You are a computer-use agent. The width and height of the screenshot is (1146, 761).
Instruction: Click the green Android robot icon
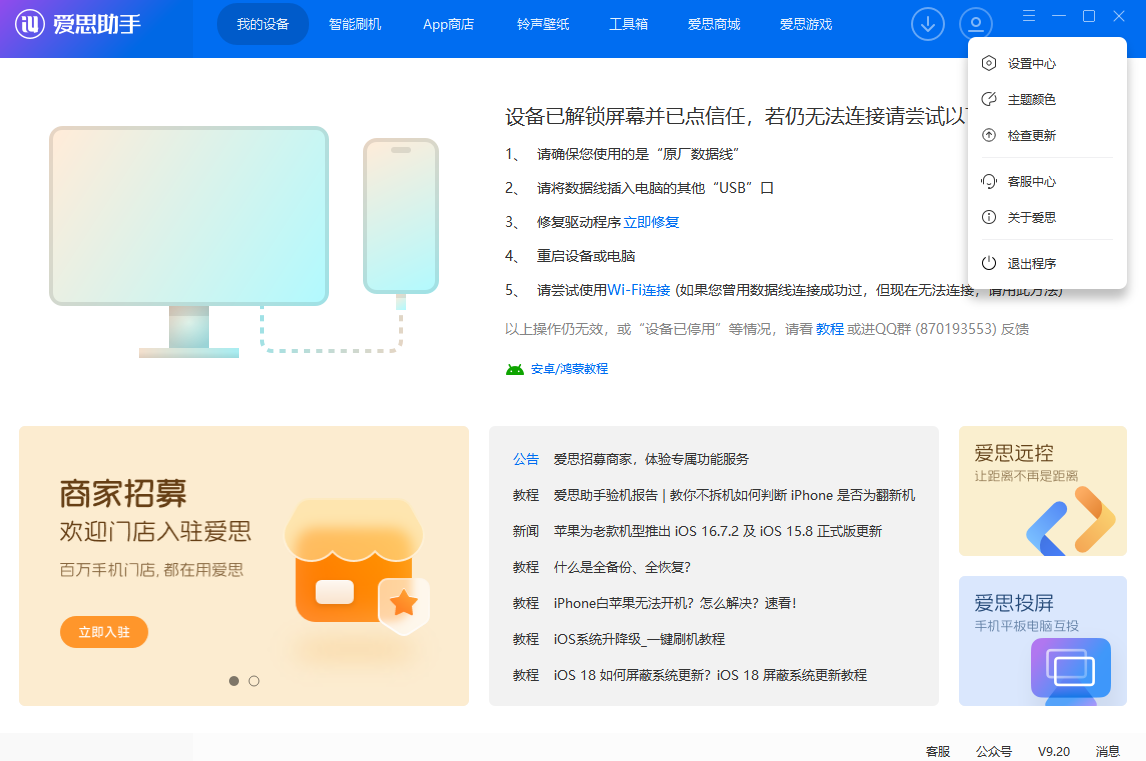click(x=515, y=369)
